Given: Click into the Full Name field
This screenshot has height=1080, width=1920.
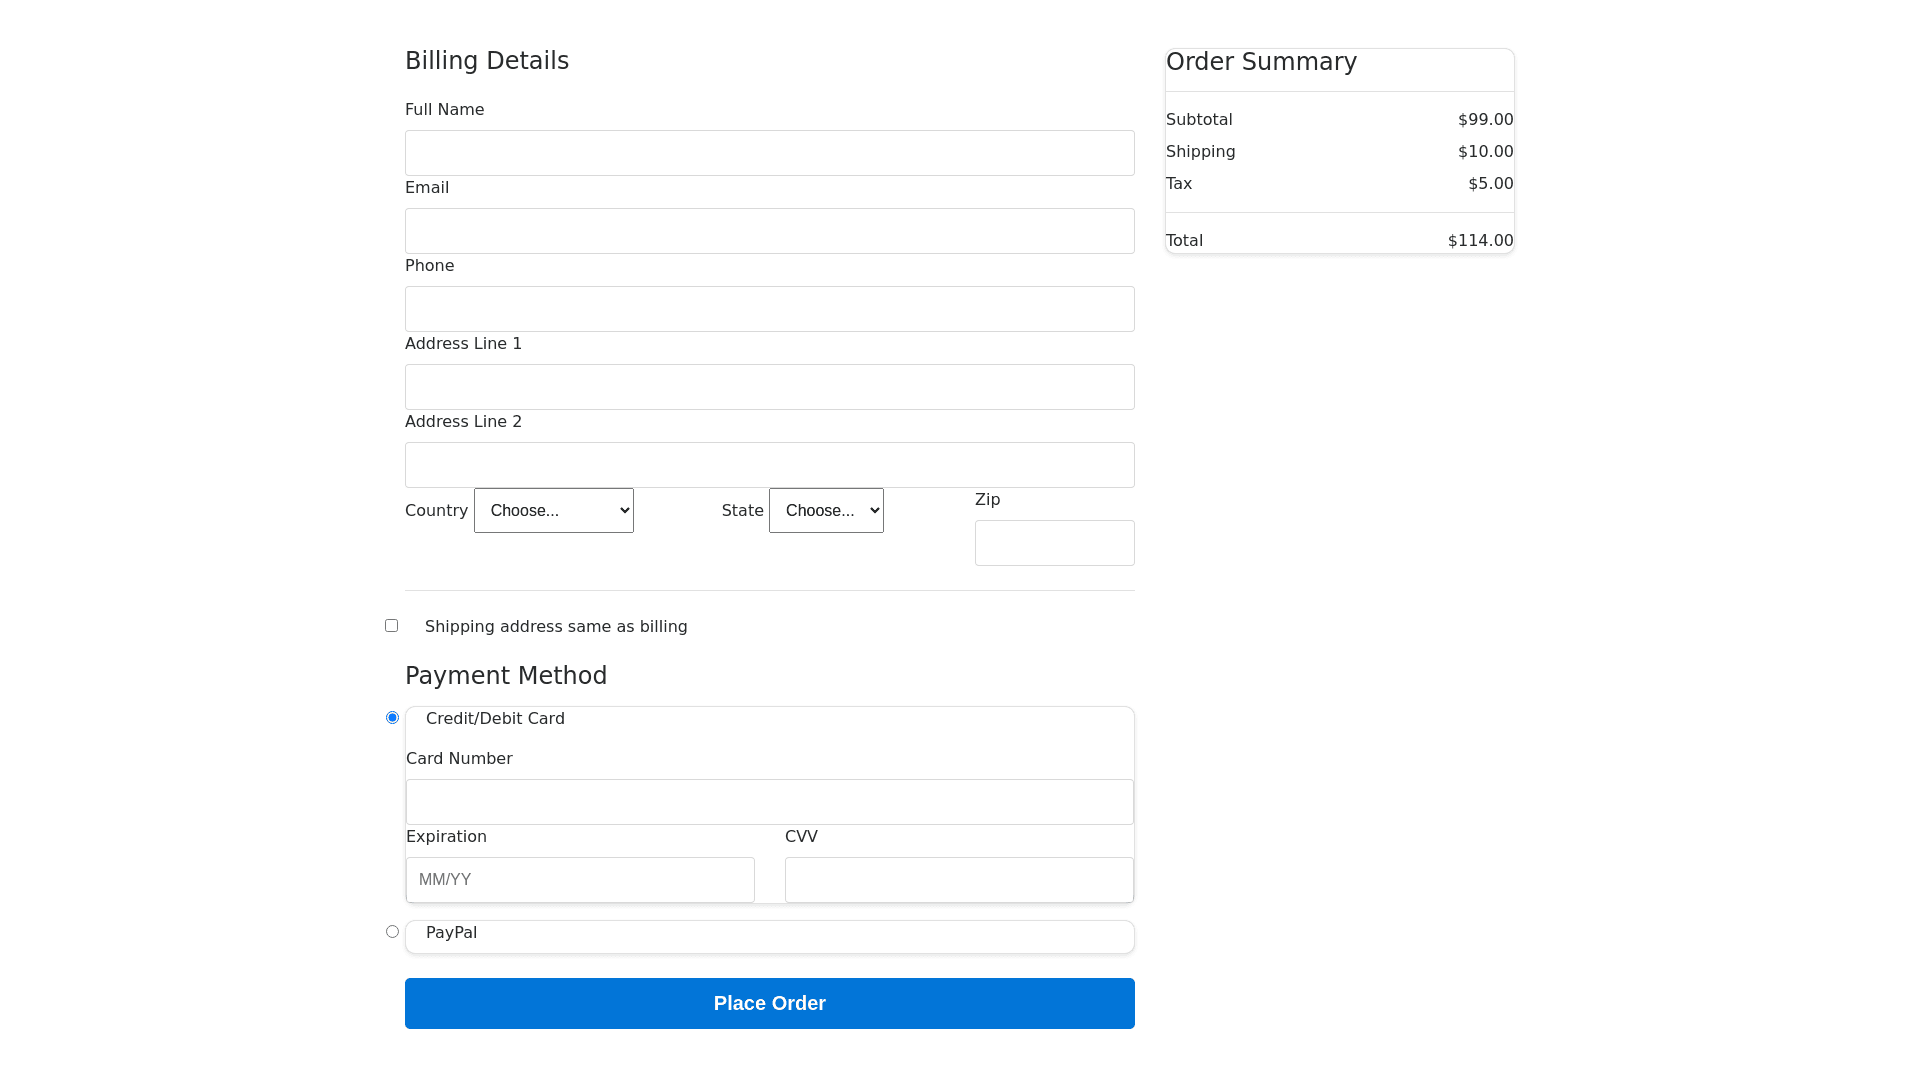Looking at the screenshot, I should 769,153.
